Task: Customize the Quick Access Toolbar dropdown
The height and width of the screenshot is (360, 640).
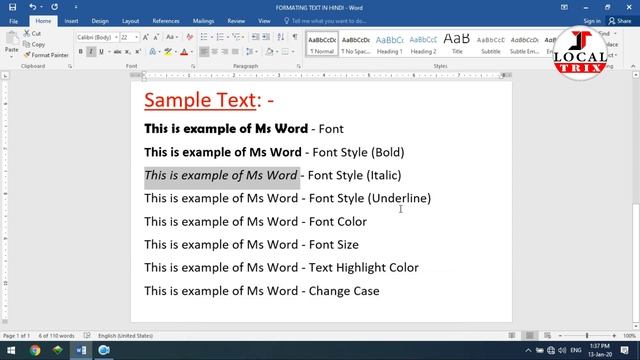Action: click(76, 7)
